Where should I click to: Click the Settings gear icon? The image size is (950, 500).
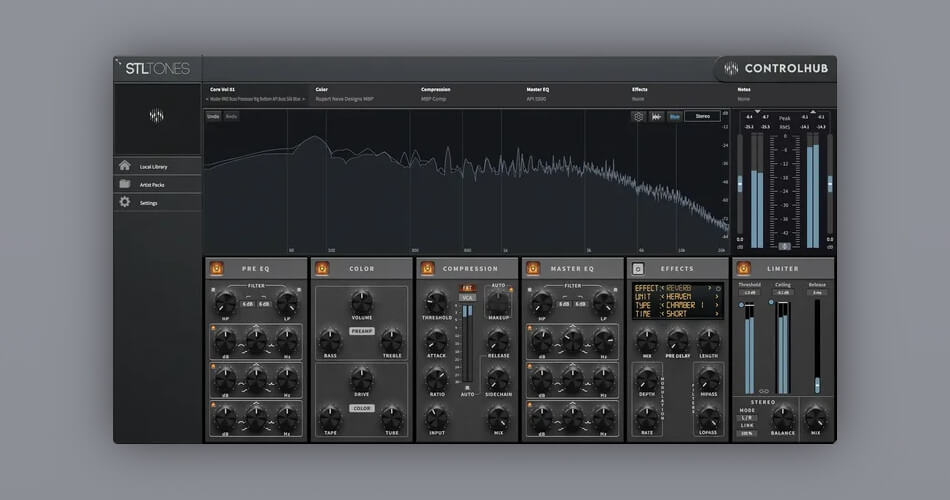[125, 202]
